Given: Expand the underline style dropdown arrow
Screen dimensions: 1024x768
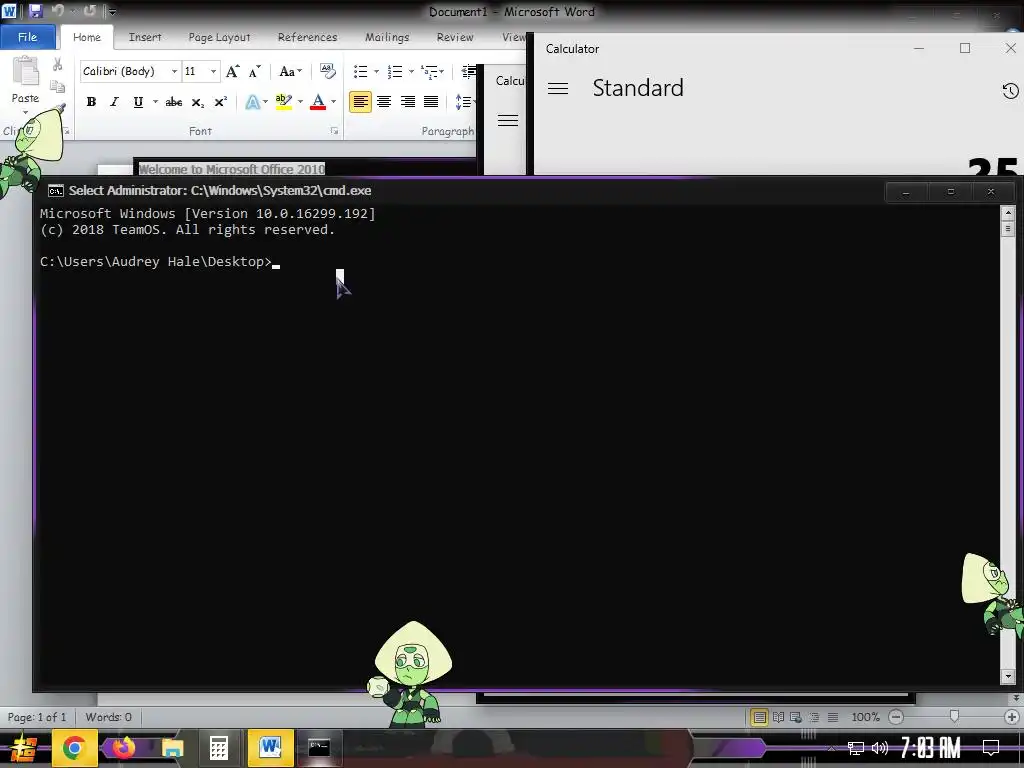Looking at the screenshot, I should point(155,102).
